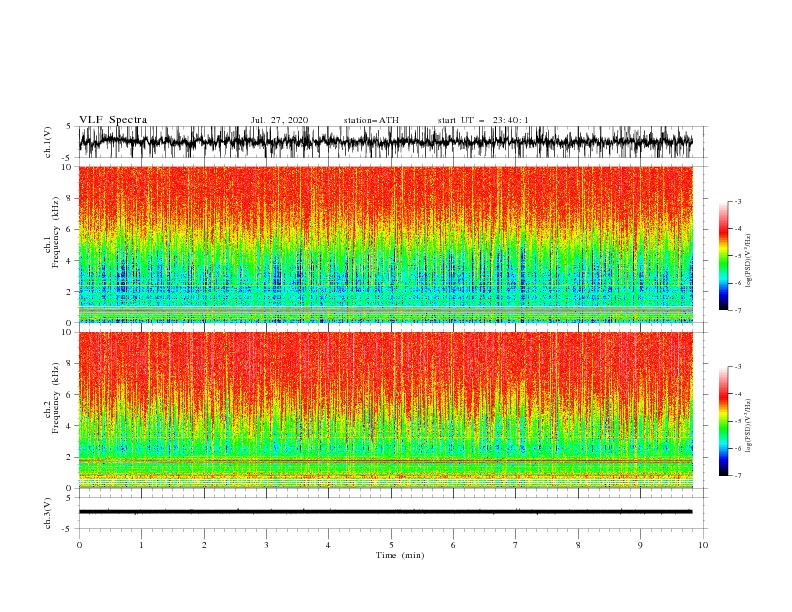Viewport: 792px width, 612px height.
Task: Click the 'station=ATH' label
Action: point(371,120)
